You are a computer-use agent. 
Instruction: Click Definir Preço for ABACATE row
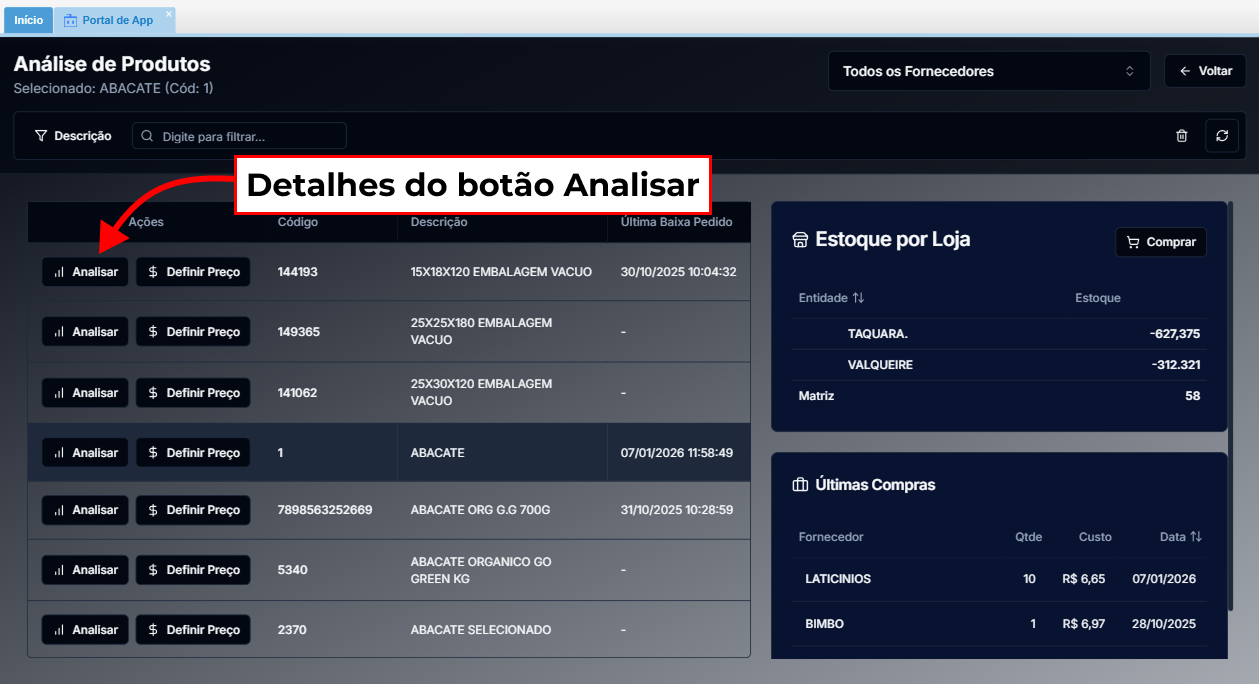(x=193, y=453)
